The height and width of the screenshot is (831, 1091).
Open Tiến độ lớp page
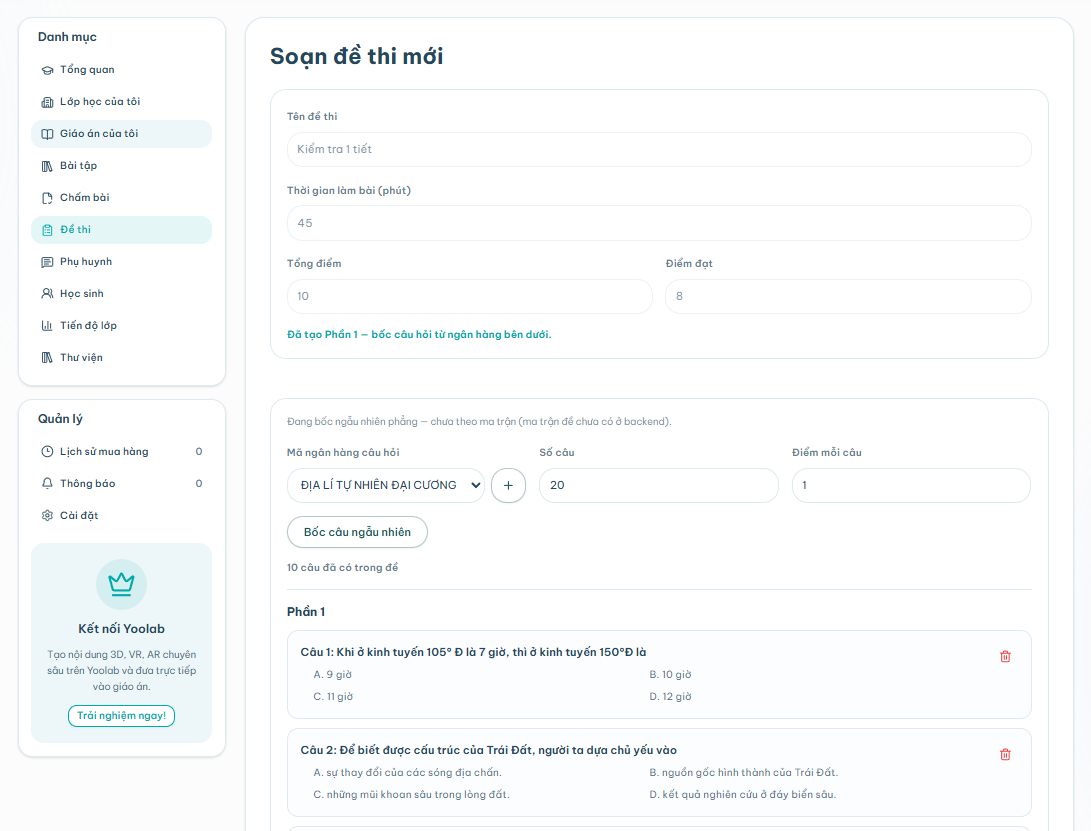click(121, 326)
